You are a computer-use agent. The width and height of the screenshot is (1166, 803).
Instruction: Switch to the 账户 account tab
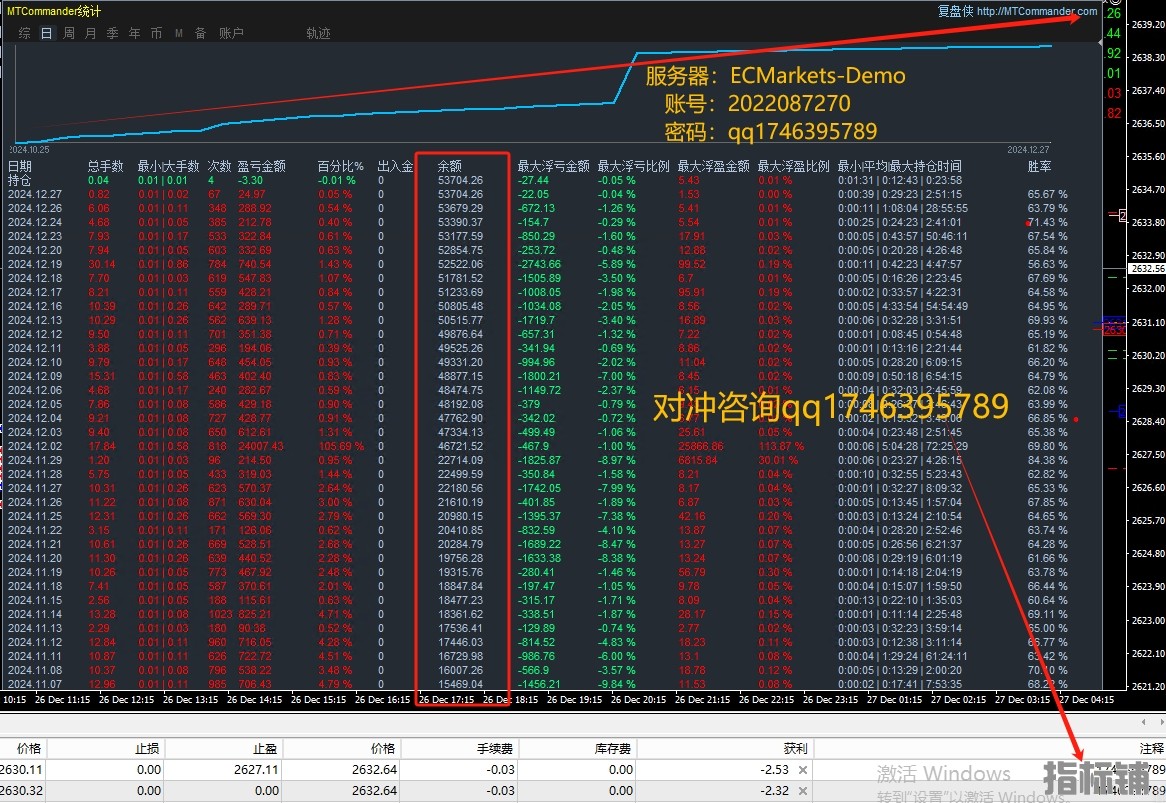[231, 33]
